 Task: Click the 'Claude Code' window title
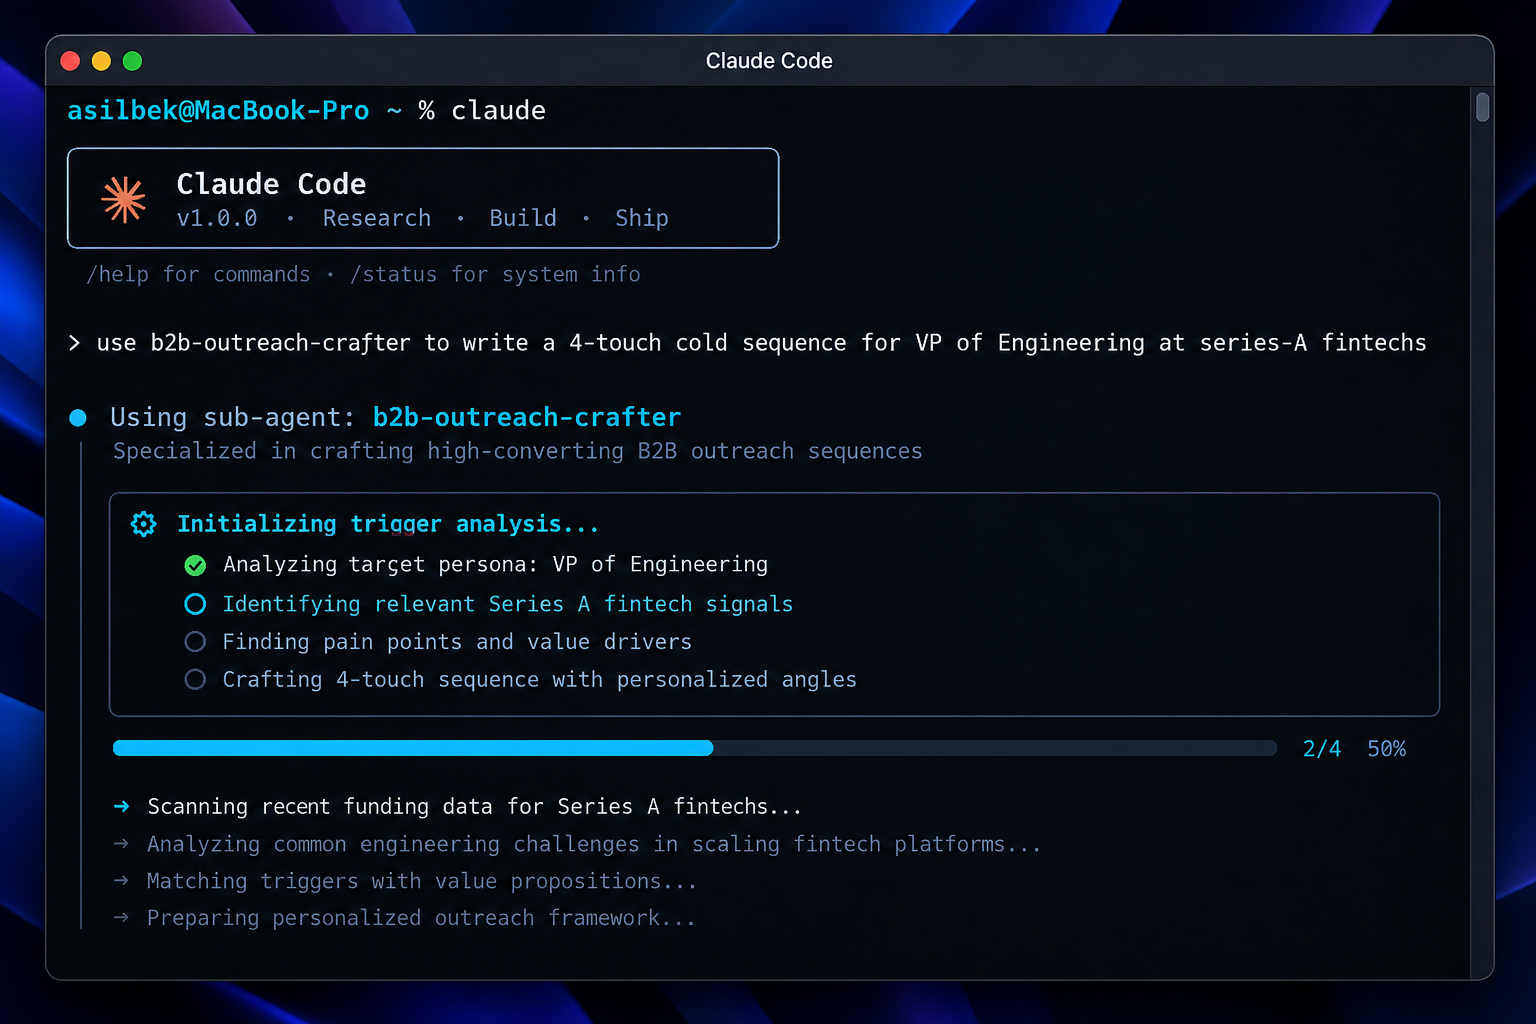point(769,61)
